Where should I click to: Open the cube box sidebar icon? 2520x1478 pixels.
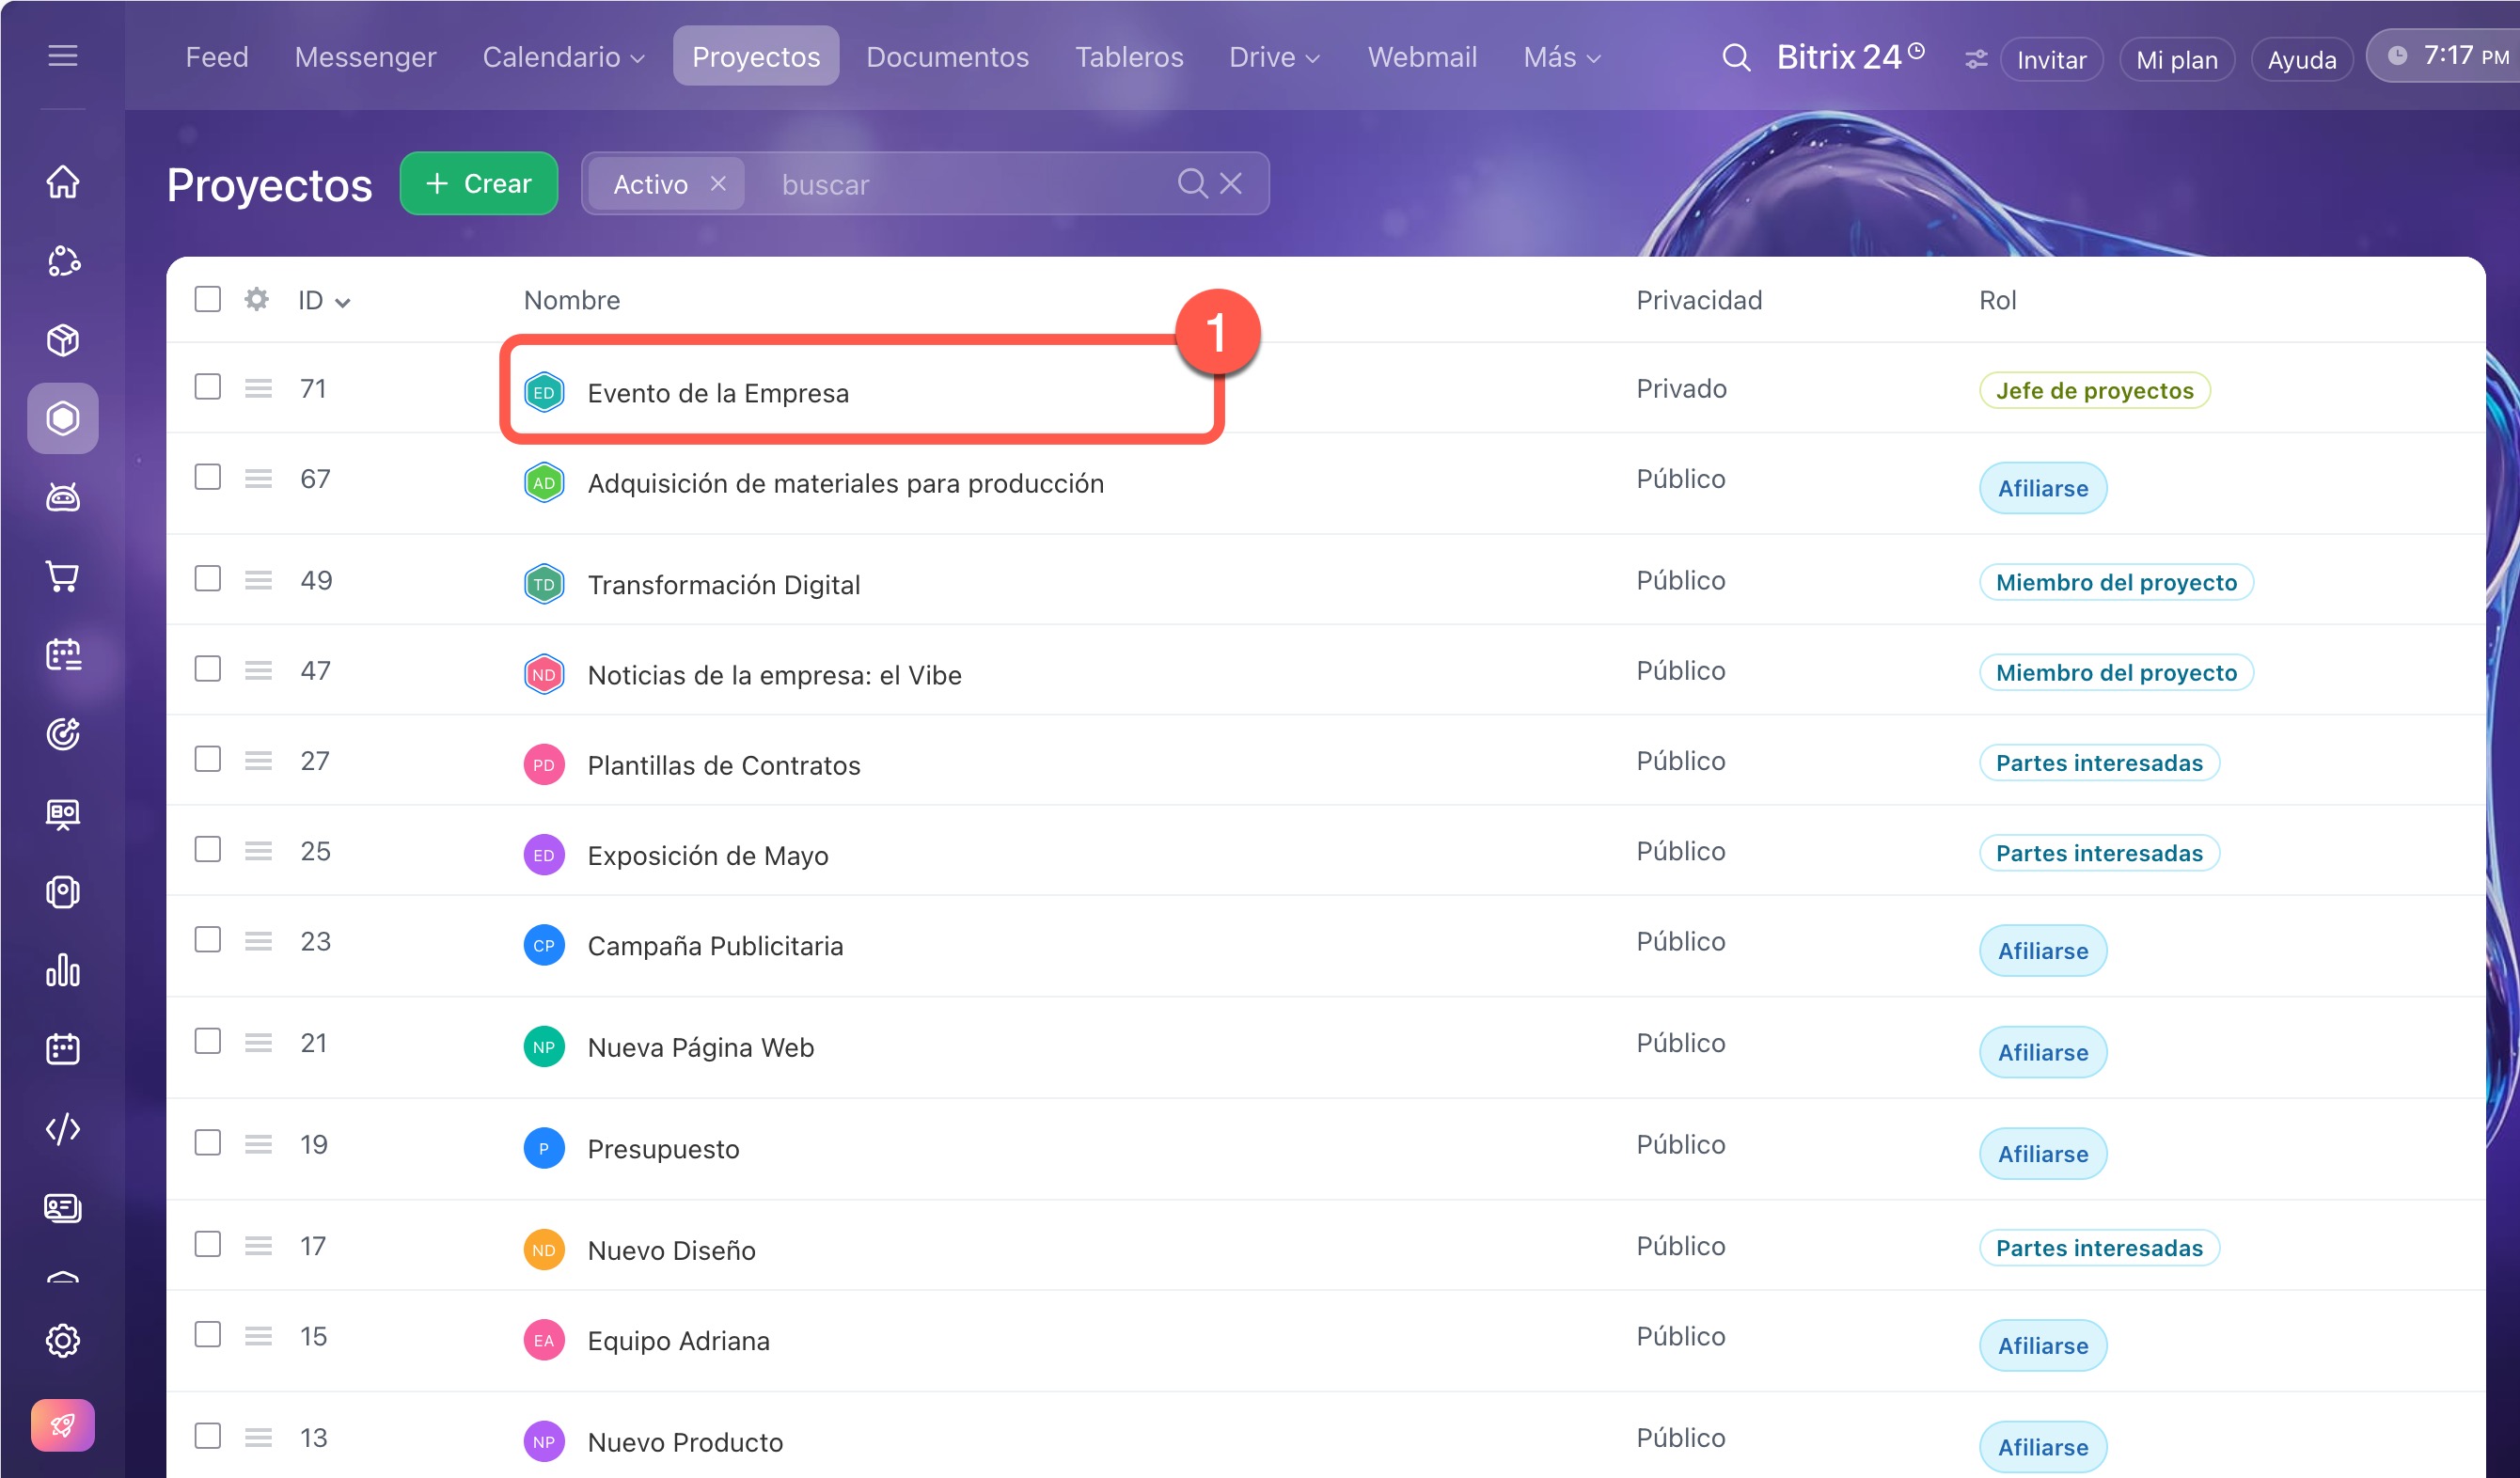(63, 340)
